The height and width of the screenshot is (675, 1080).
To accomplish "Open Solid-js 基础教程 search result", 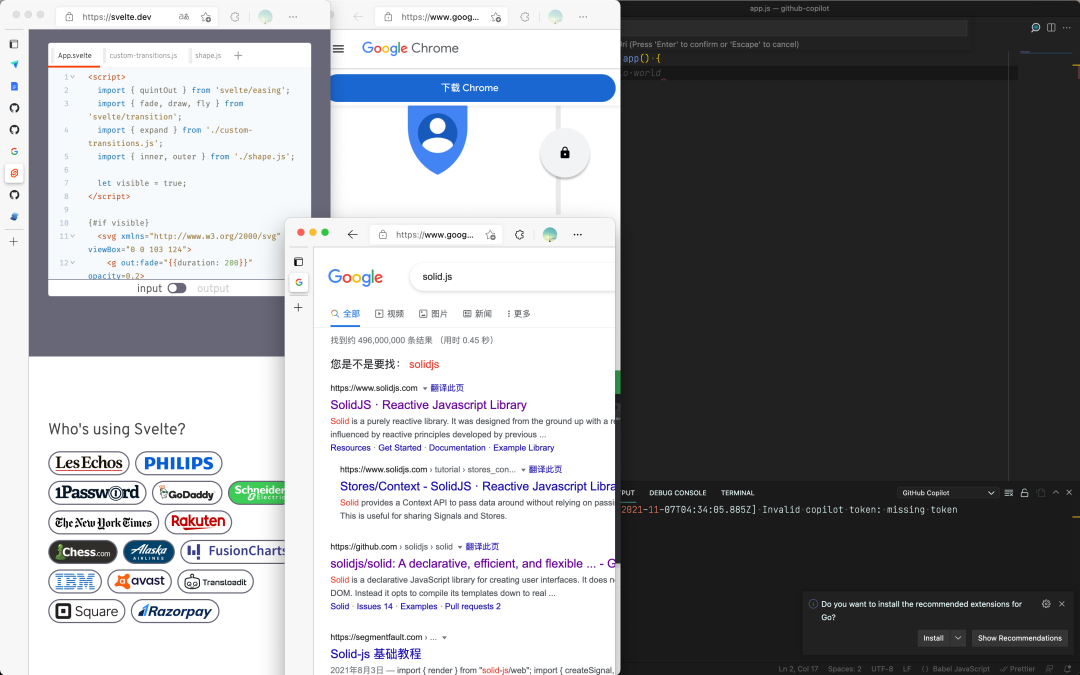I will click(x=375, y=654).
